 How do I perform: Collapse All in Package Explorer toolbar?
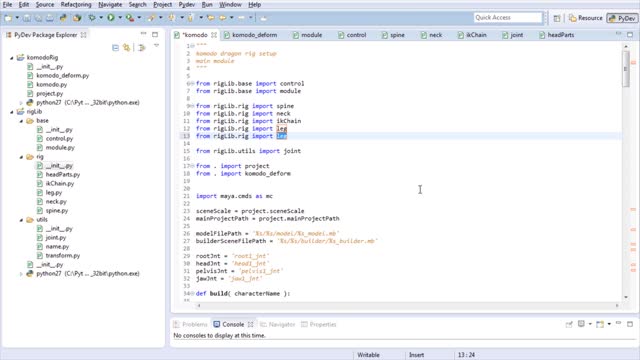(x=116, y=48)
